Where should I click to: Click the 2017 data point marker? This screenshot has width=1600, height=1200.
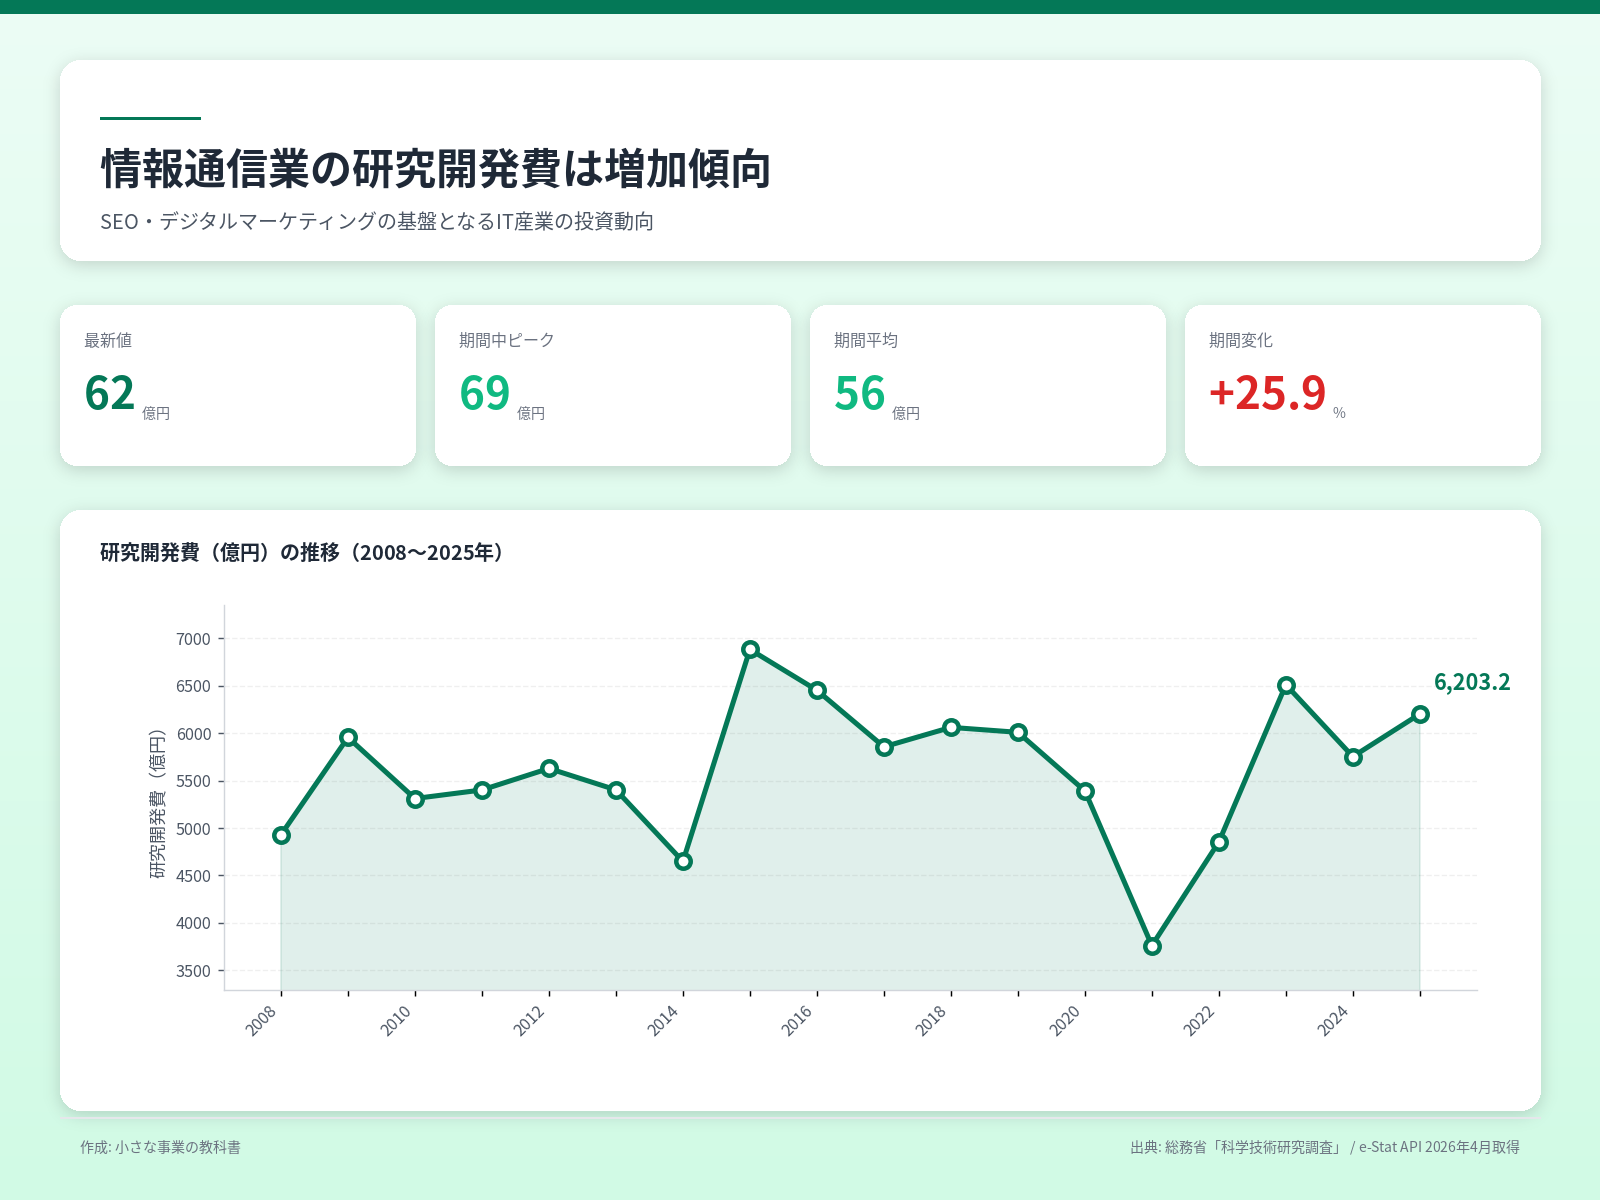pos(885,747)
